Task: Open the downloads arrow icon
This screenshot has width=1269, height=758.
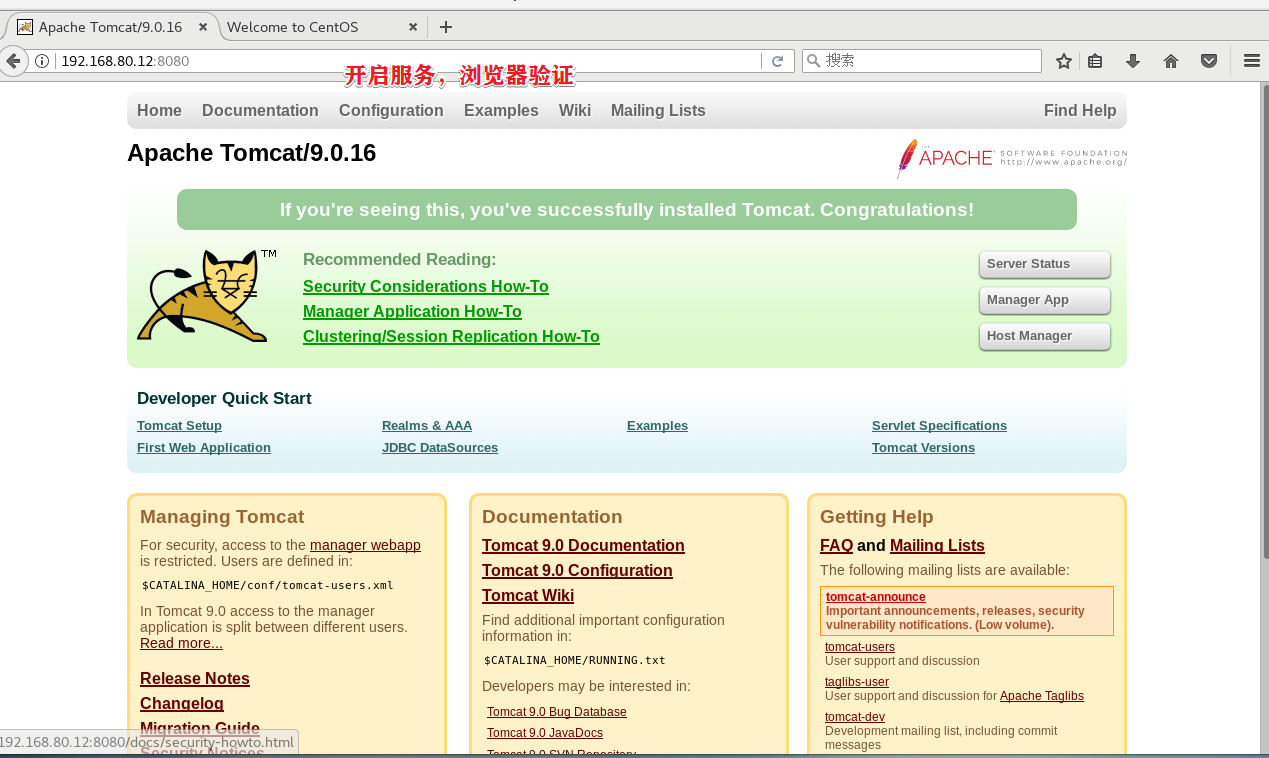Action: [x=1133, y=61]
